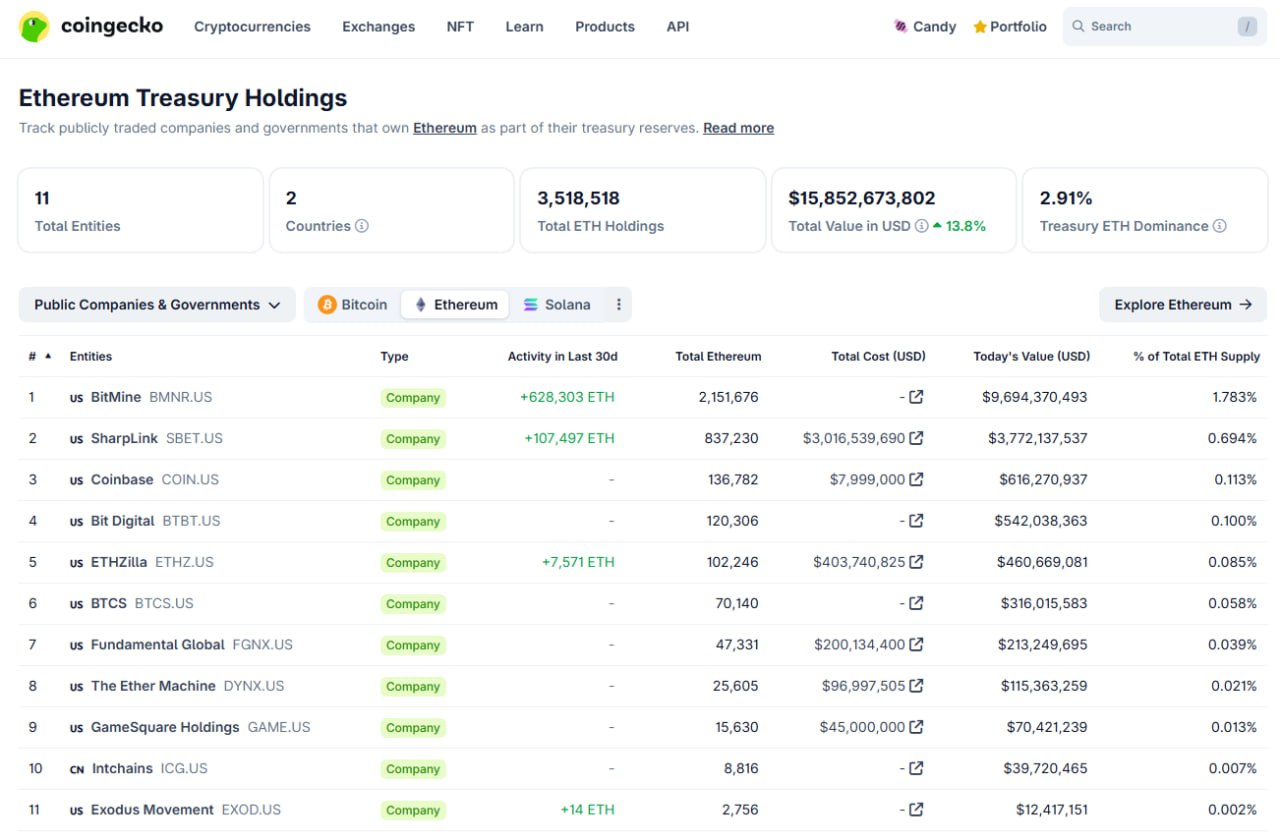Click the CoinGecko gecko logo icon
Image resolution: width=1280 pixels, height=840 pixels.
(x=34, y=26)
